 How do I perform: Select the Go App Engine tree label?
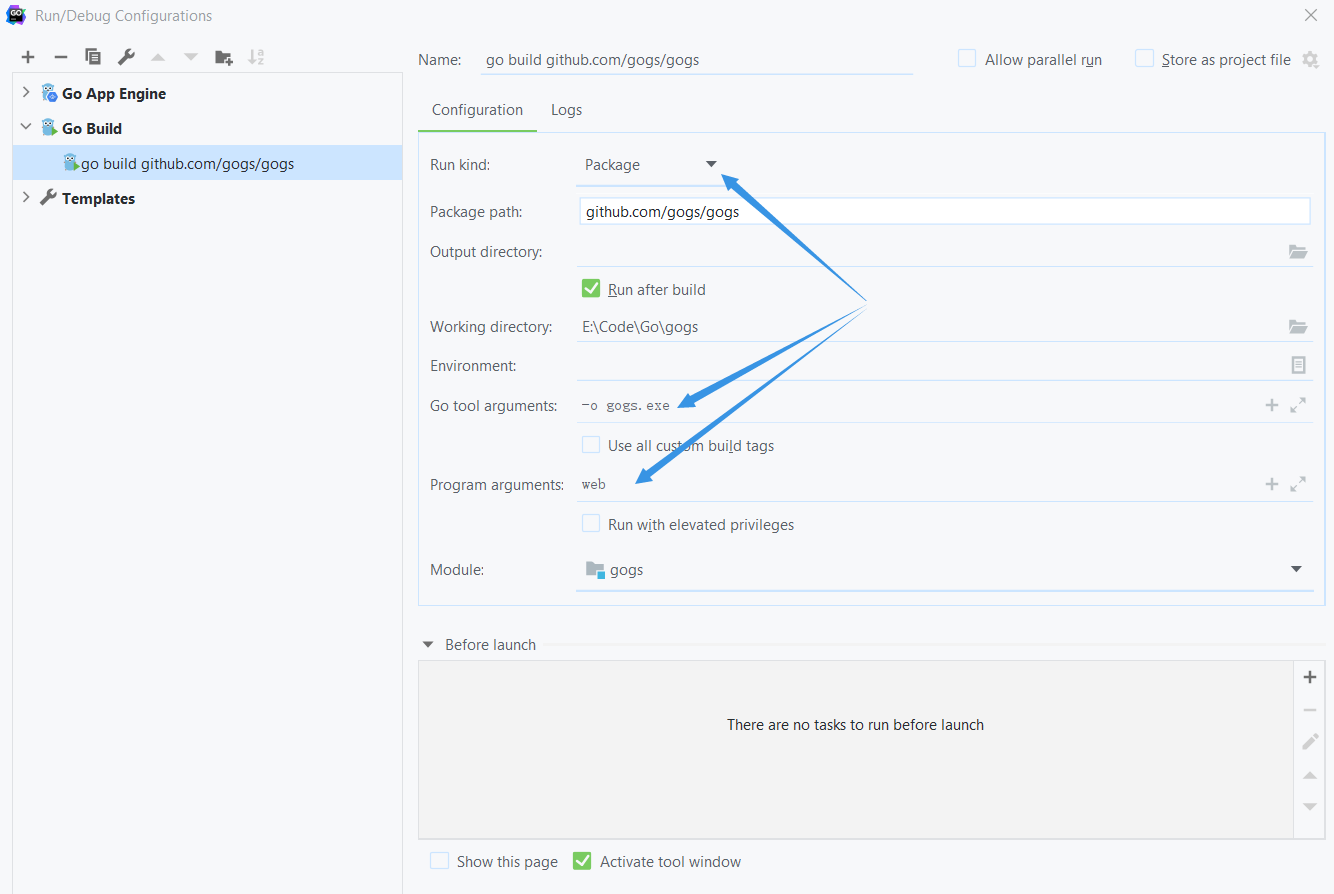click(114, 93)
